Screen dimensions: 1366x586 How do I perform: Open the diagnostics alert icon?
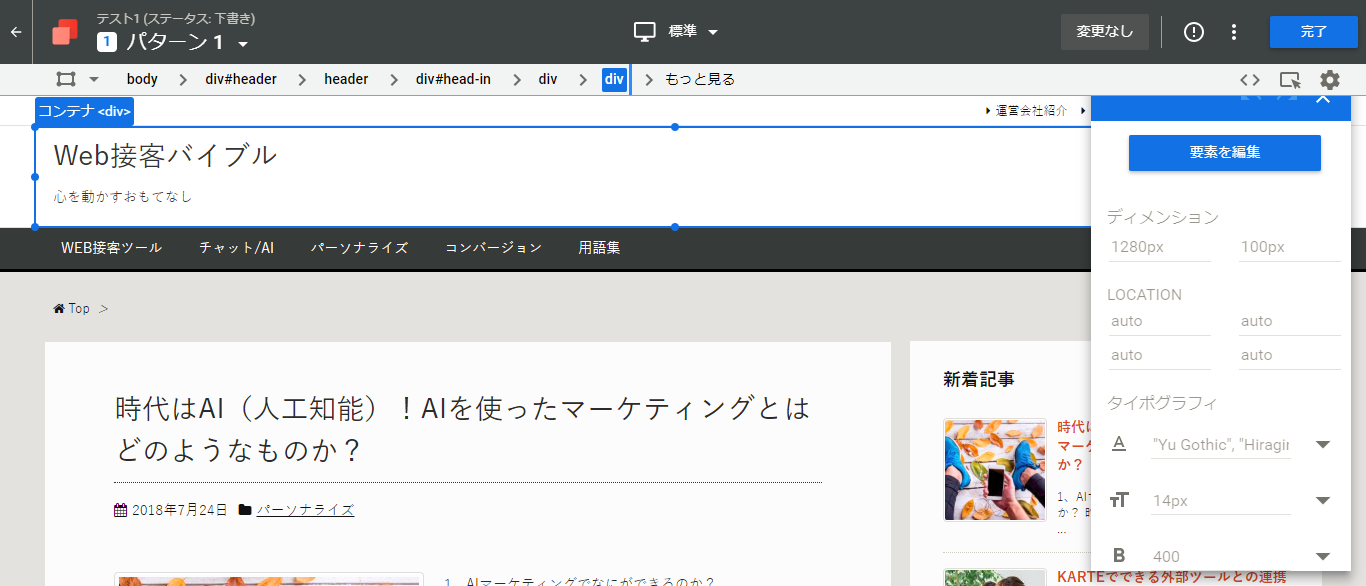coord(1194,32)
